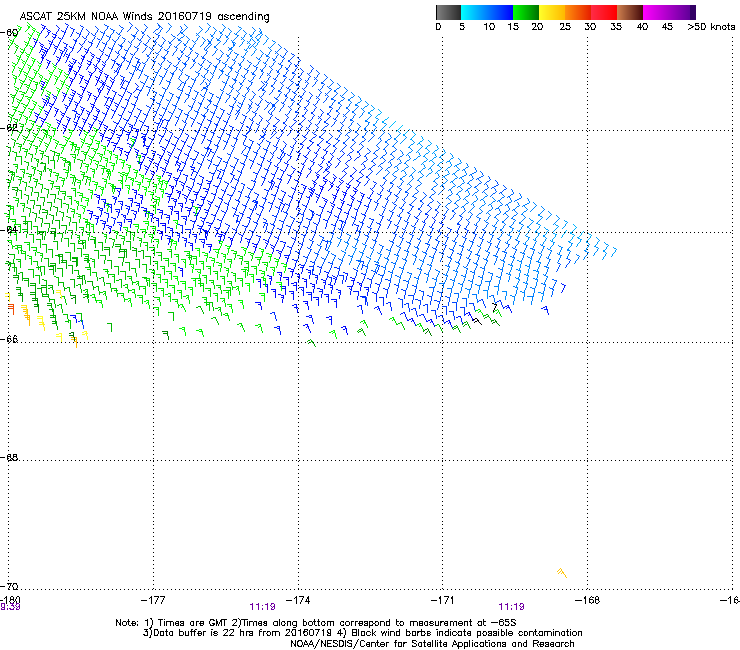Click the '-174' longitude label
740x650 pixels.
pyautogui.click(x=298, y=600)
